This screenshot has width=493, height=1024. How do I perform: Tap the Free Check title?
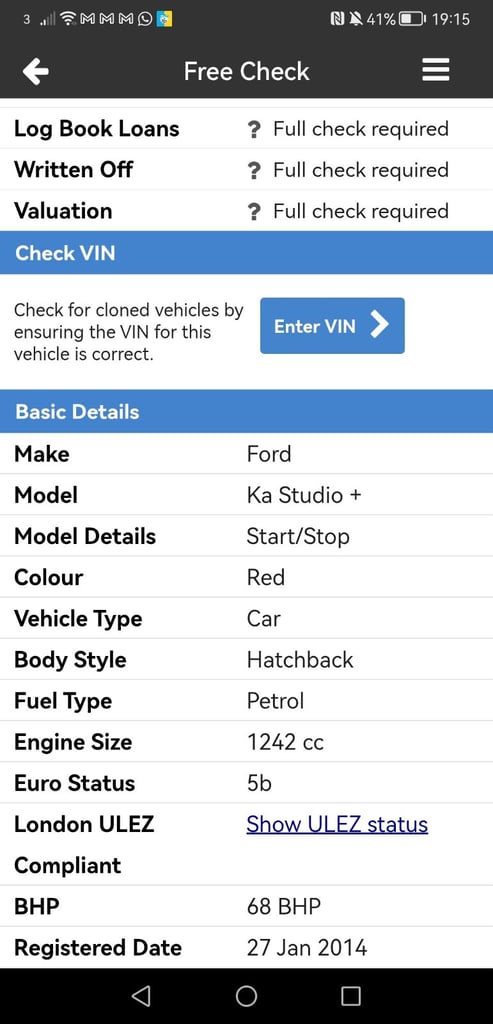click(246, 71)
